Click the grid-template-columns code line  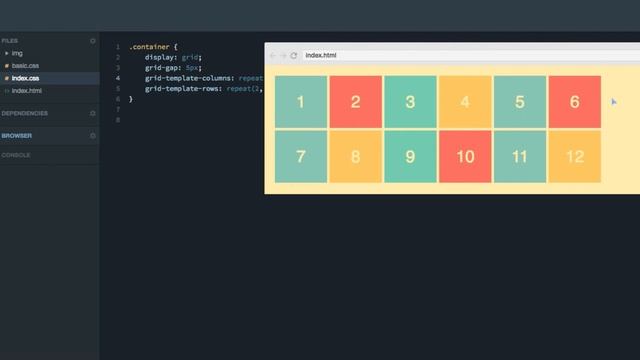pyautogui.click(x=204, y=78)
